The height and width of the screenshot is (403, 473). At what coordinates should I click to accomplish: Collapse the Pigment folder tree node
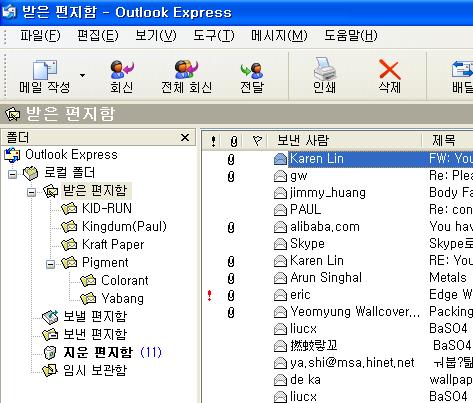click(50, 264)
